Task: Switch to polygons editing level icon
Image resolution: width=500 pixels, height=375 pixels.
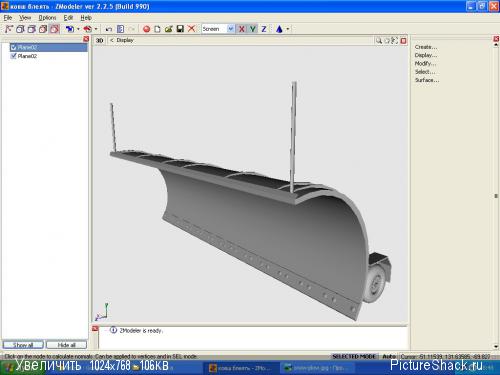Action: coord(32,29)
